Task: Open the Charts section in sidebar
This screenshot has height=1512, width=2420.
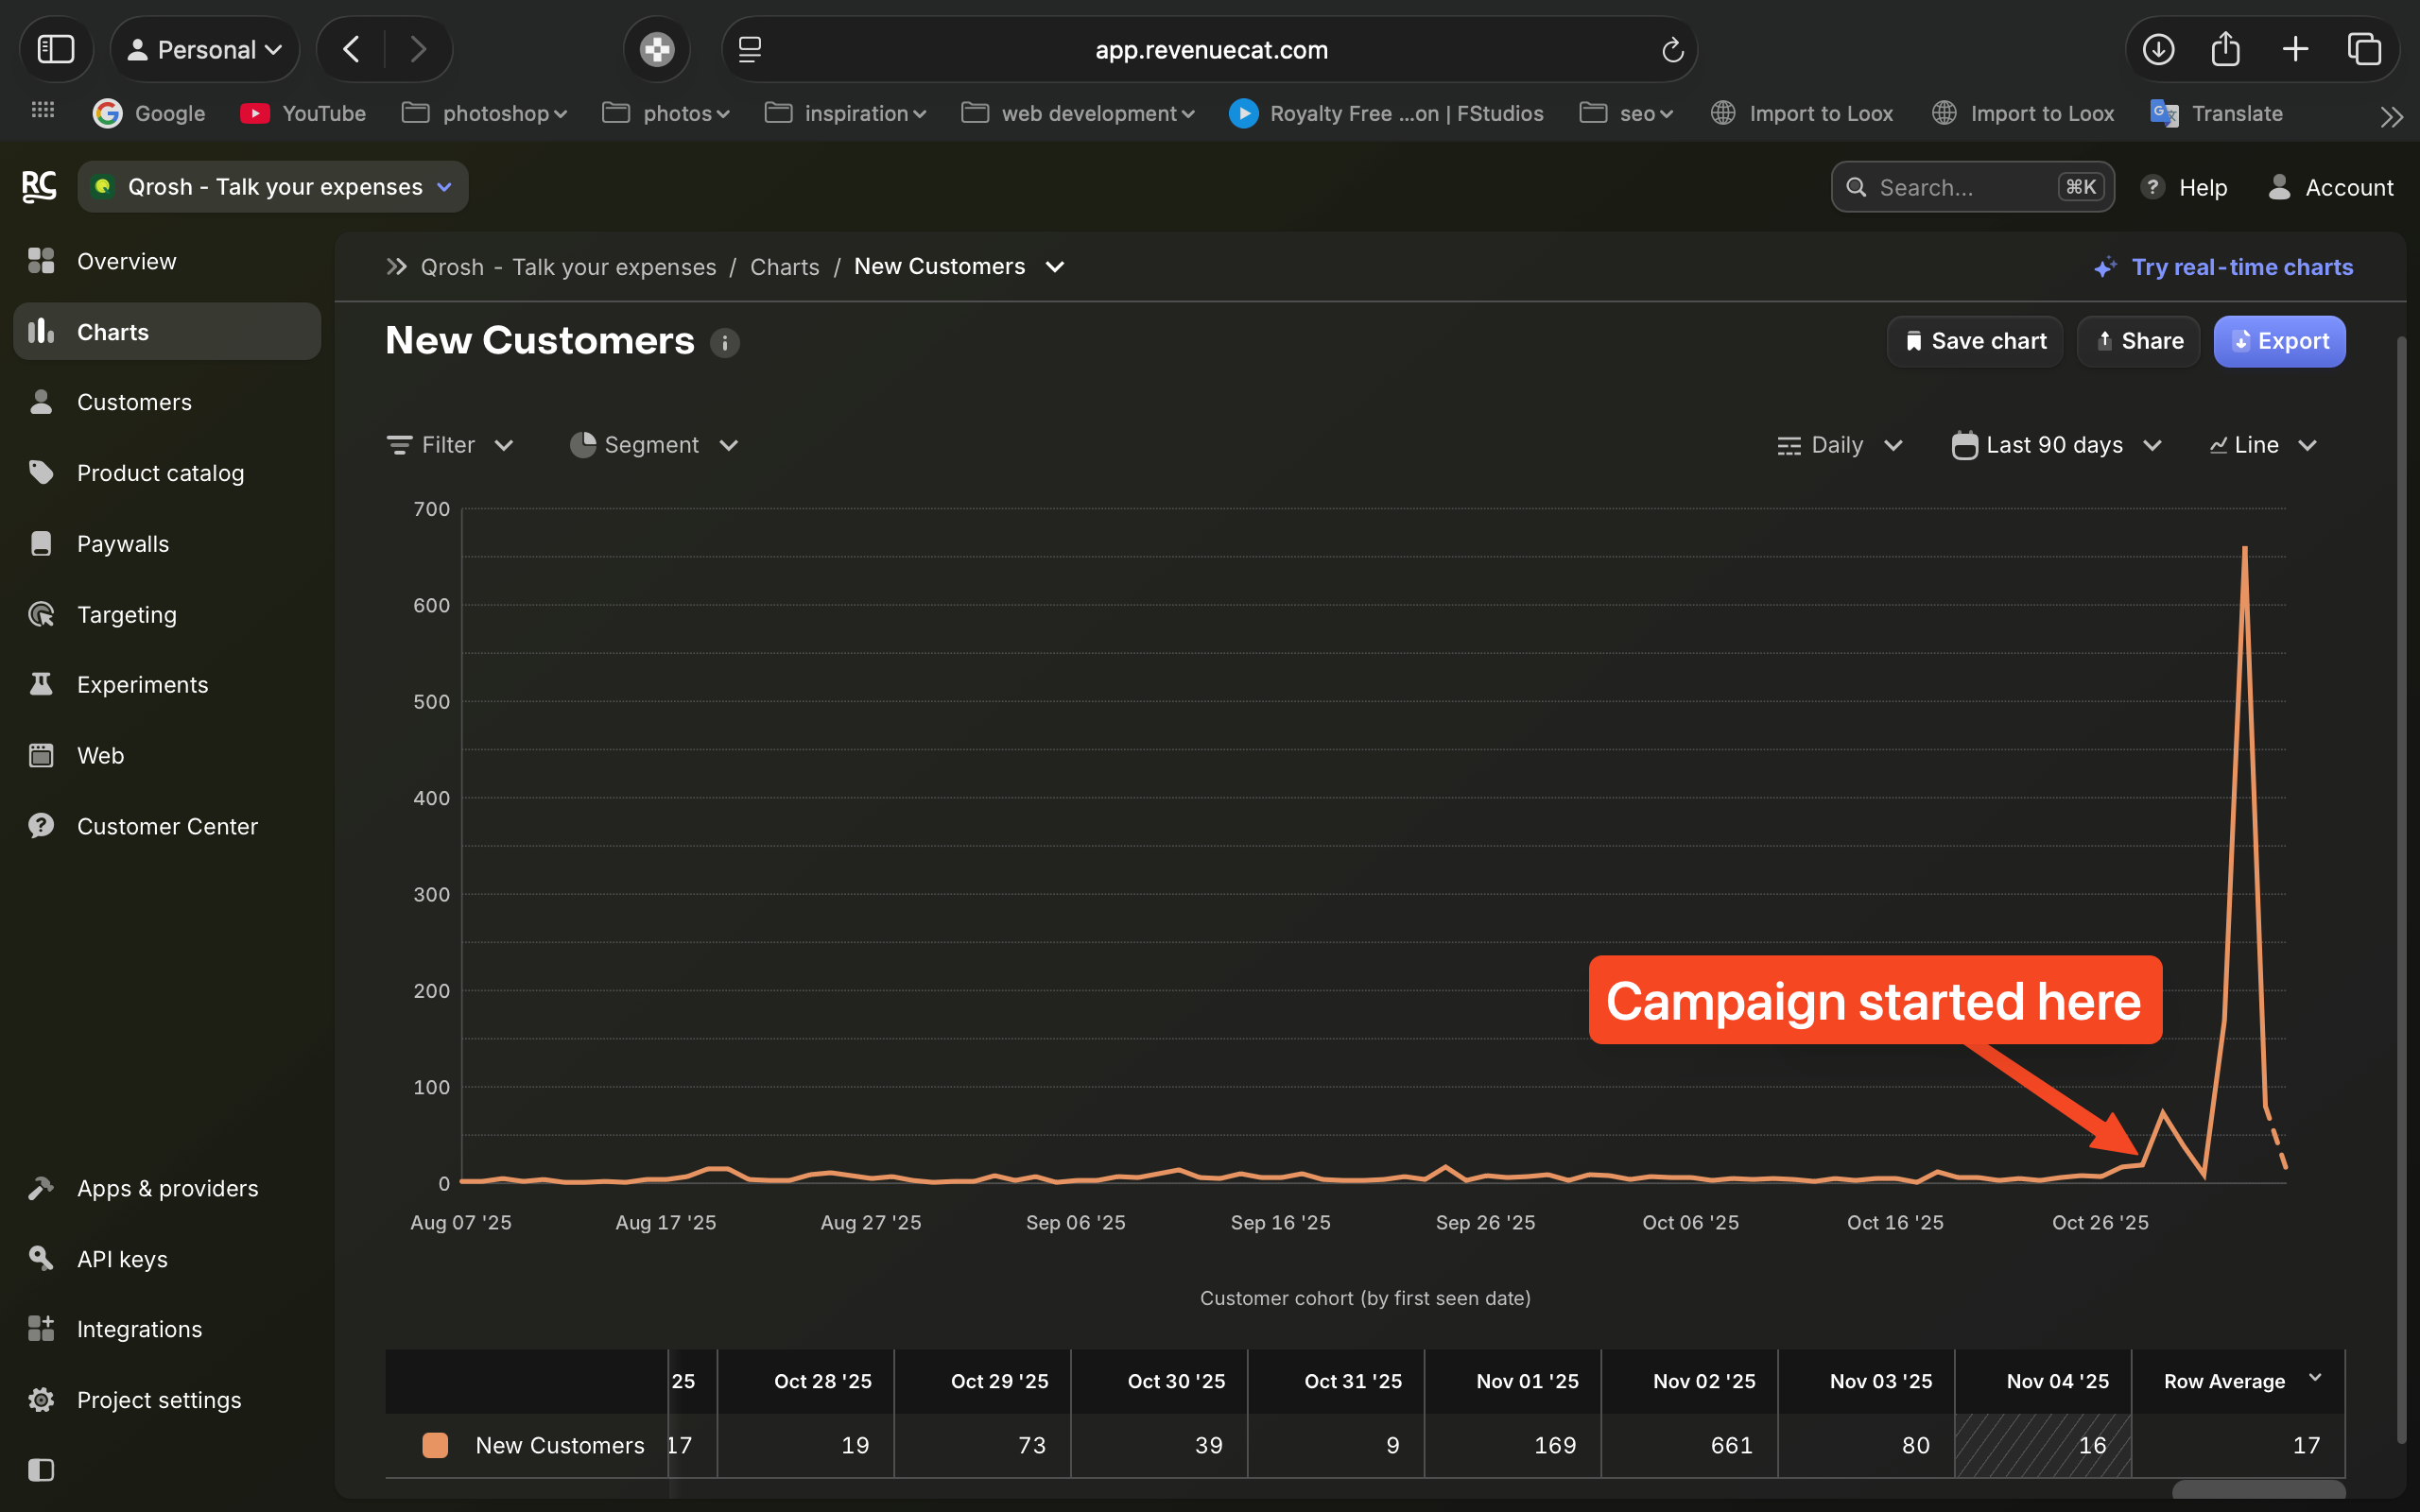Action: click(x=112, y=331)
